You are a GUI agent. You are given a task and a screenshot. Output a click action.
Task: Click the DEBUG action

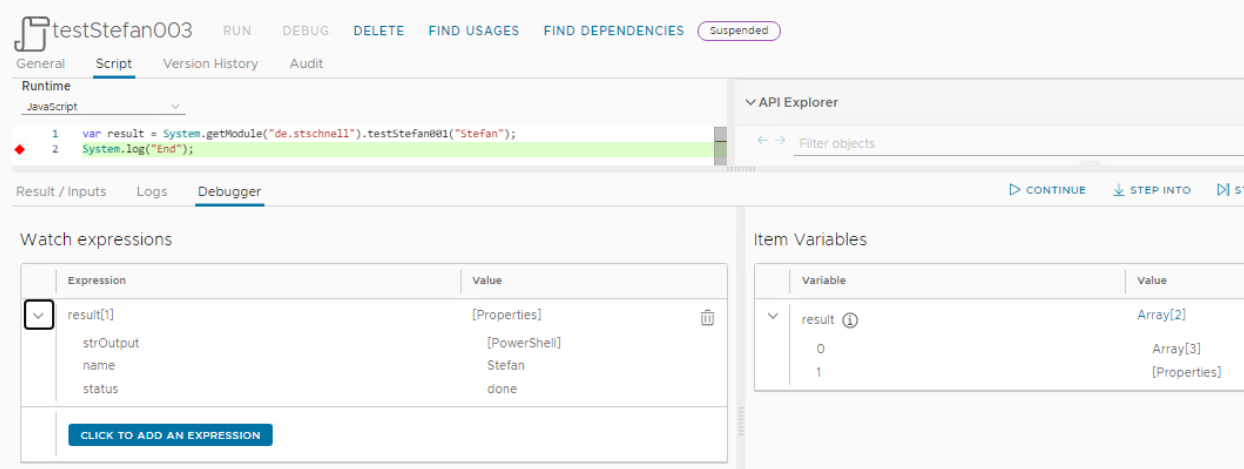[305, 31]
